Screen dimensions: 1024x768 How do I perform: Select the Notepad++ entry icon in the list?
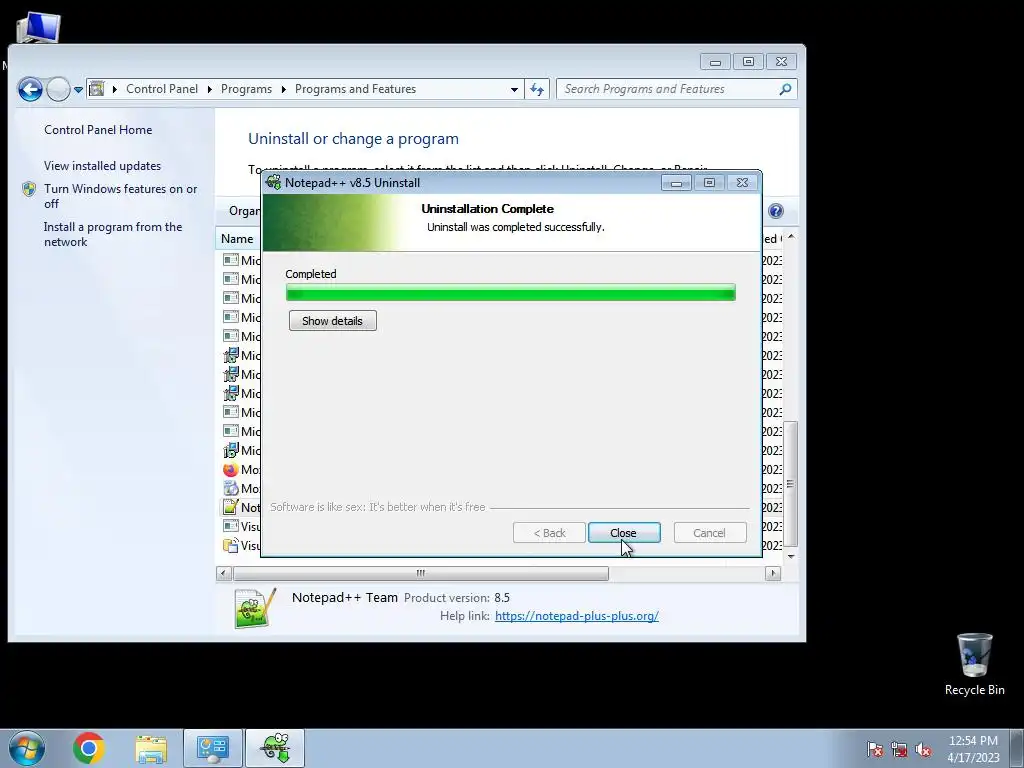[x=231, y=507]
